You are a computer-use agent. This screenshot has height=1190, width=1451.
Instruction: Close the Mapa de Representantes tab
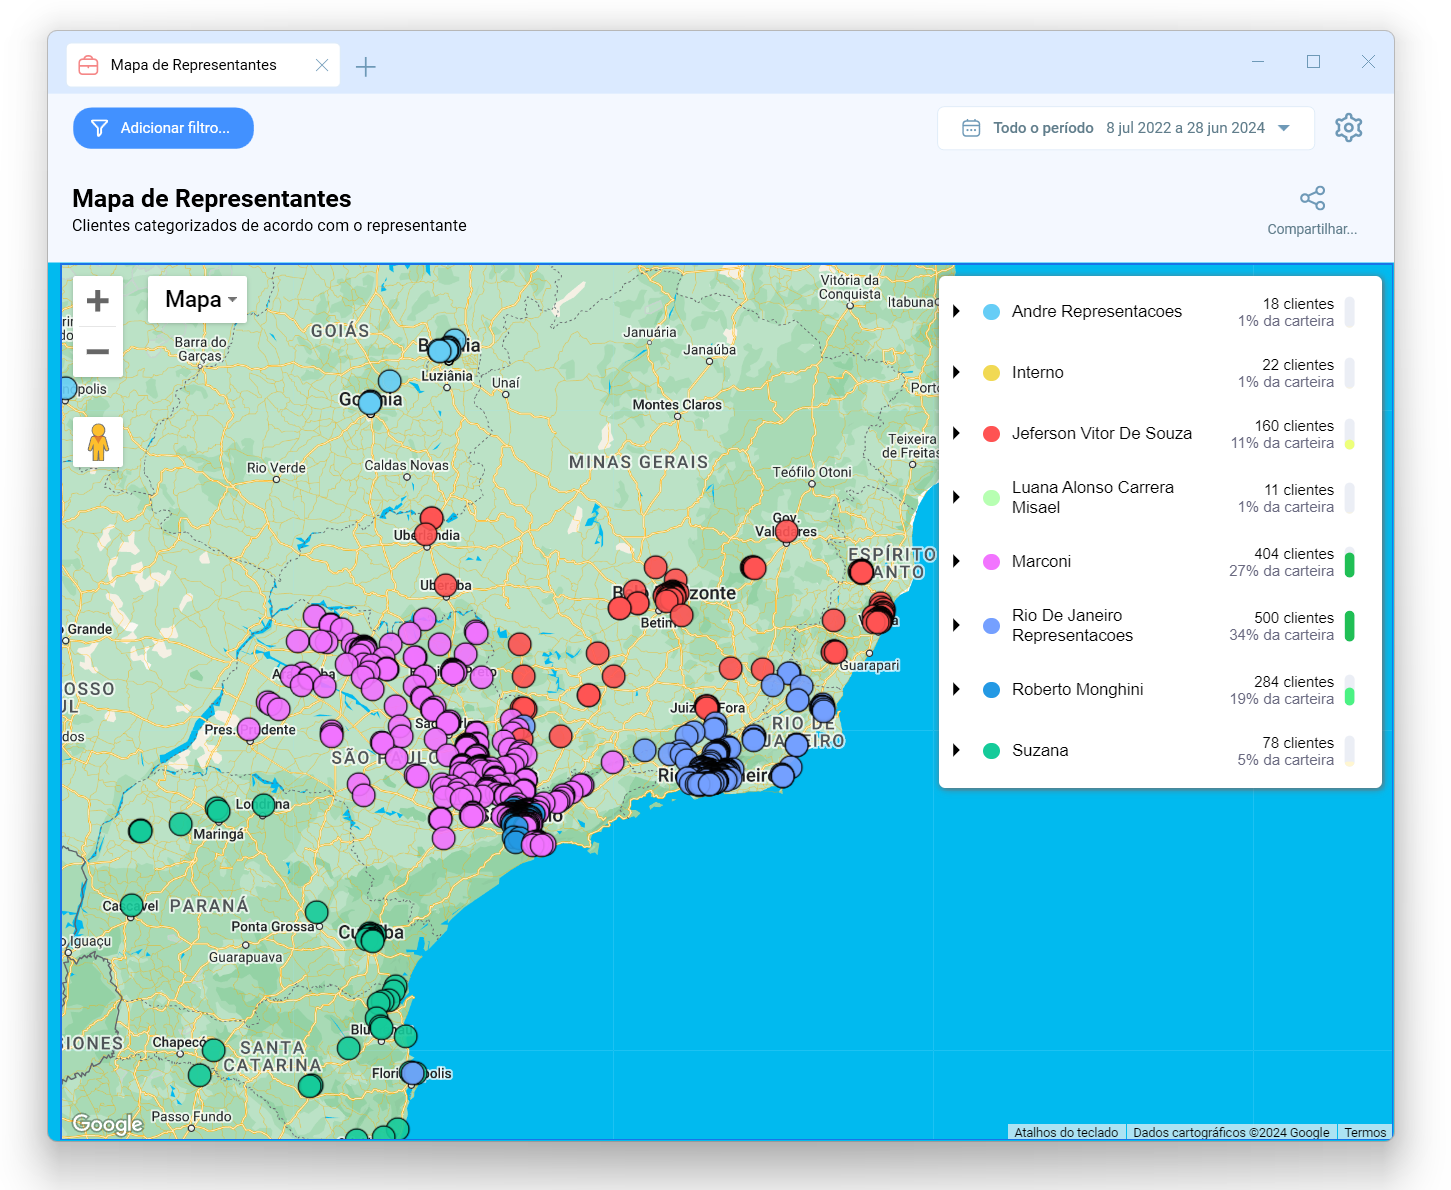(322, 65)
